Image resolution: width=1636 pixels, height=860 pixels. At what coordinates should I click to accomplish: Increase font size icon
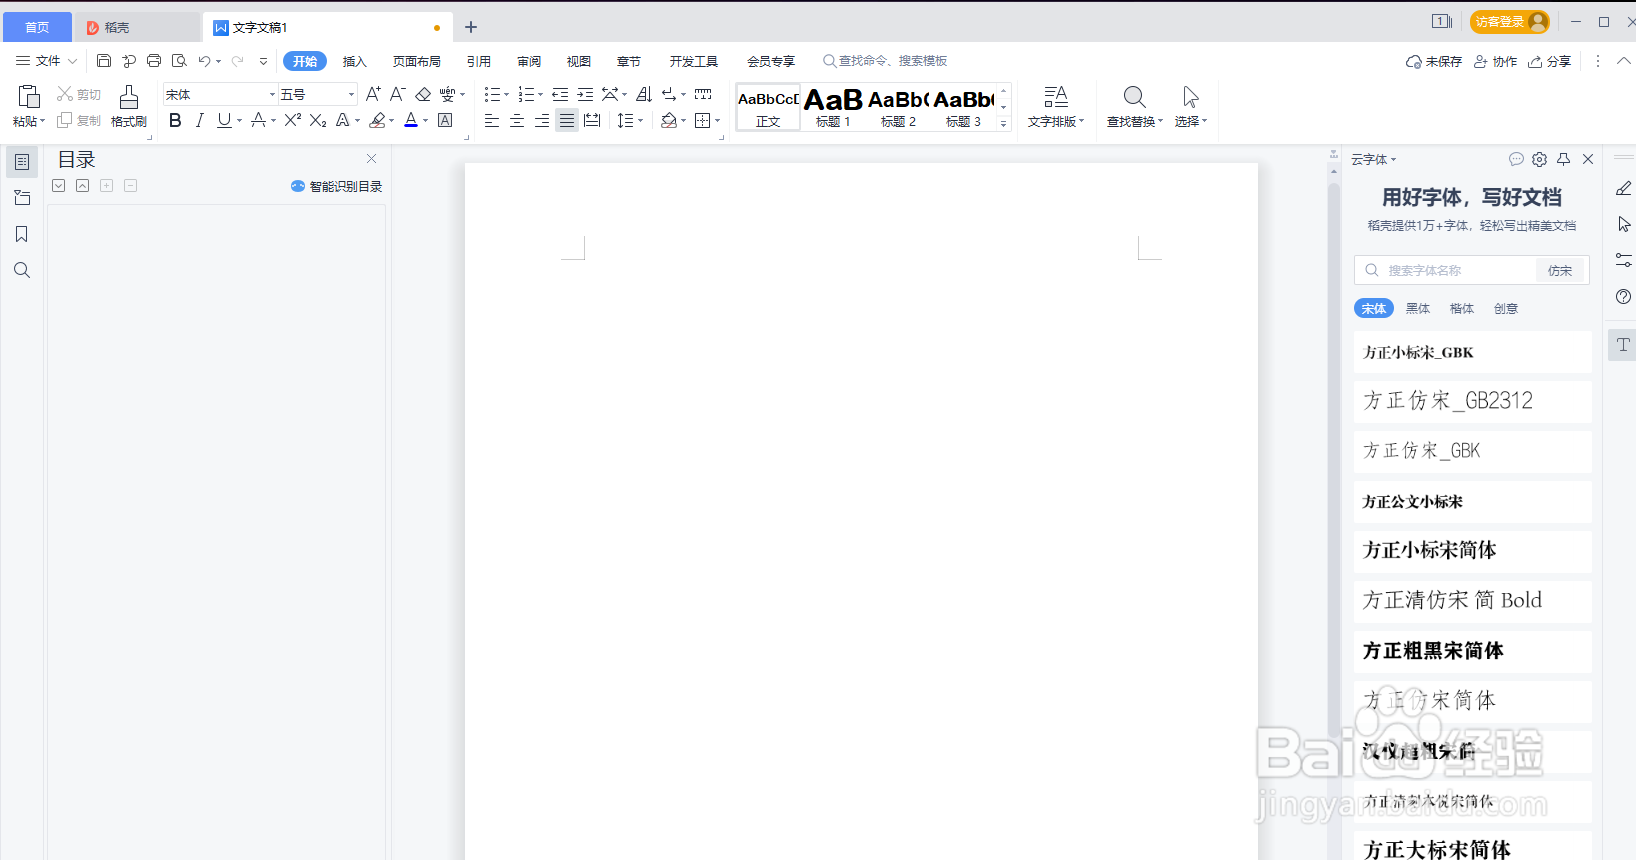(373, 94)
